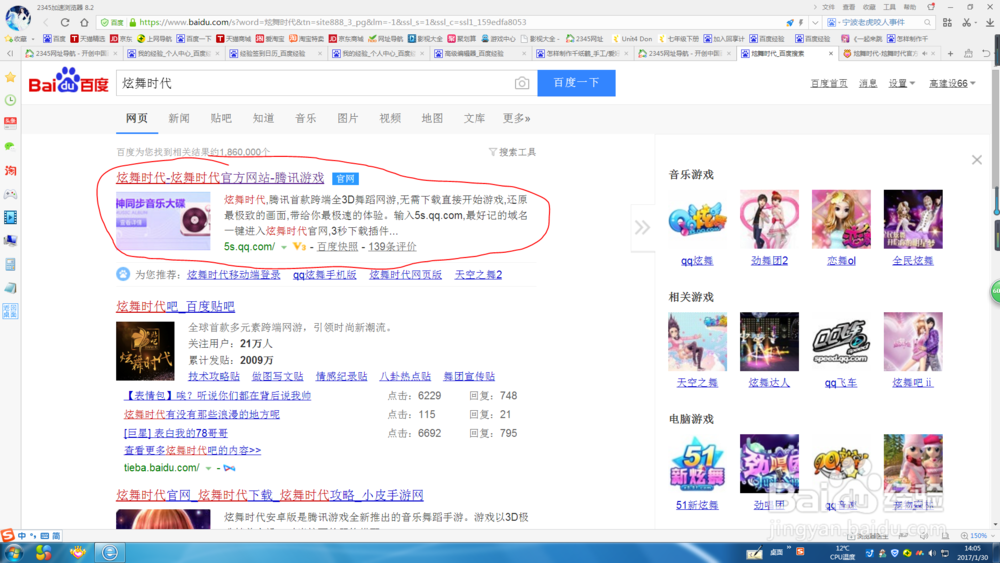Image resolution: width=1000 pixels, height=563 pixels.
Task: Open the 文件 menu in title bar
Action: (x=828, y=7)
